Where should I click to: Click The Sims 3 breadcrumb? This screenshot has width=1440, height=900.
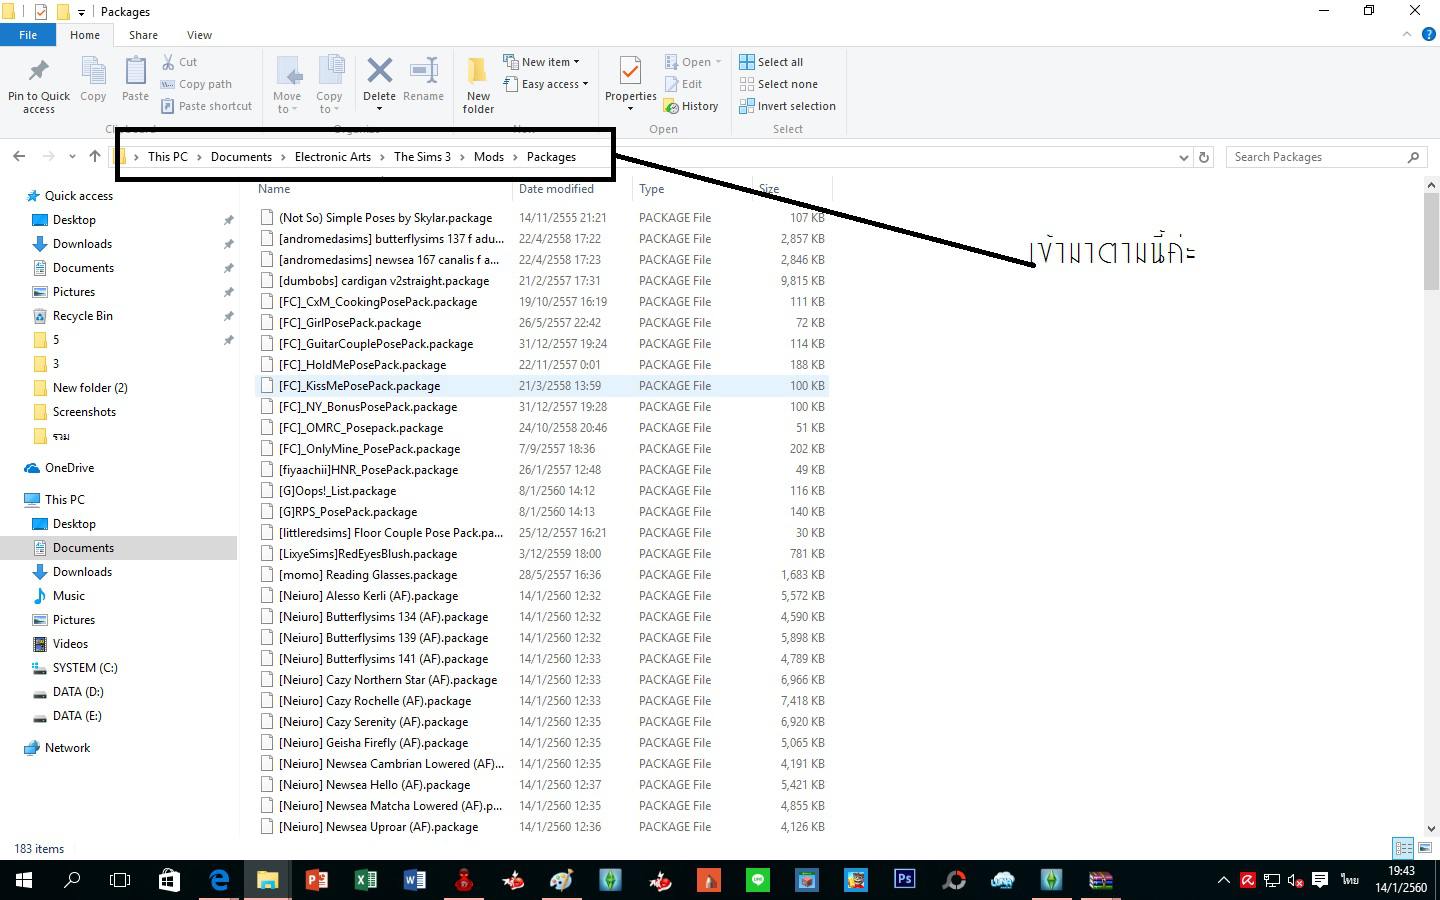pyautogui.click(x=422, y=157)
